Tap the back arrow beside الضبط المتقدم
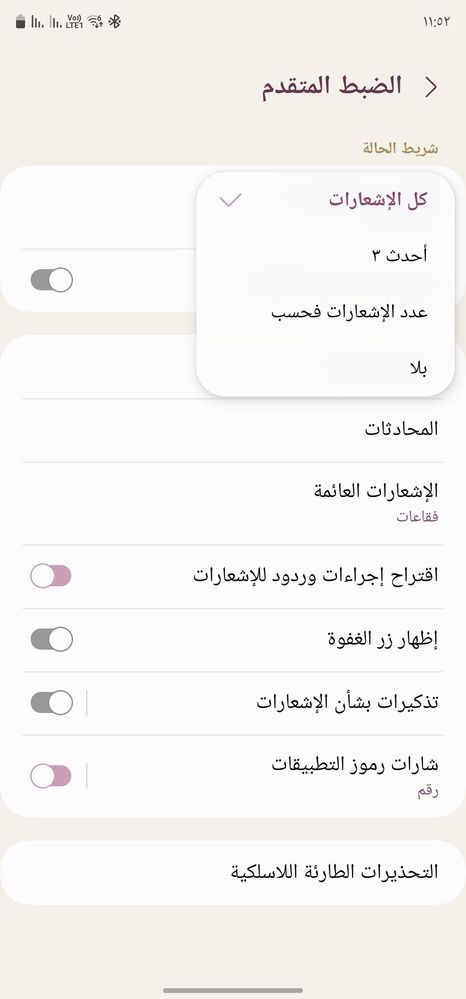Image resolution: width=466 pixels, height=999 pixels. tap(431, 87)
